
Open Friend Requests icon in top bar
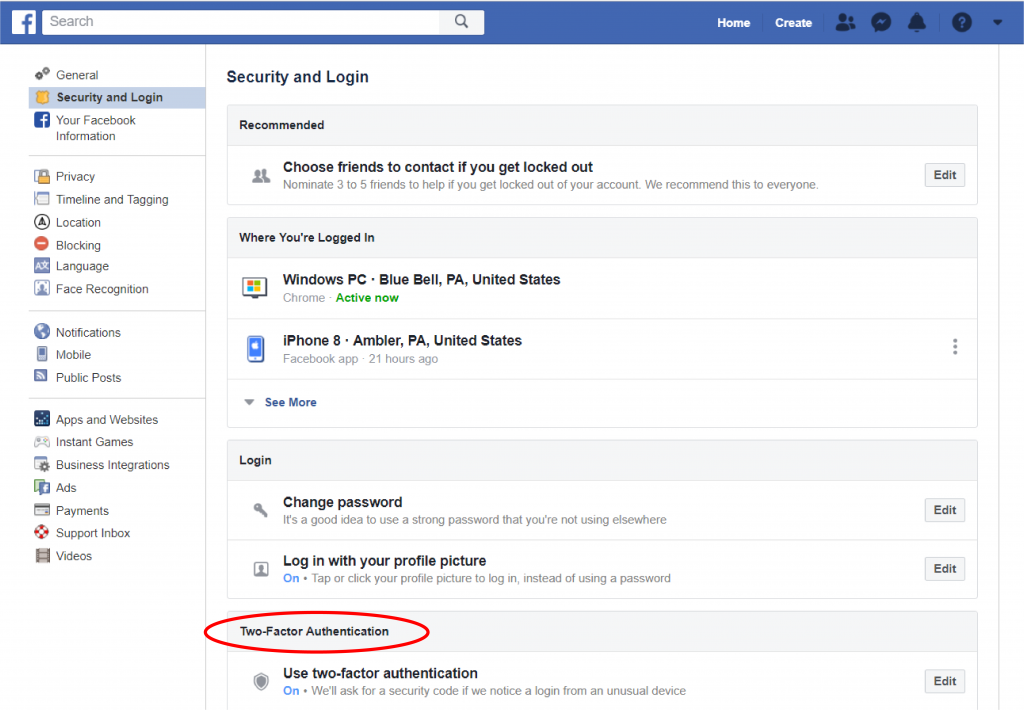[x=845, y=22]
